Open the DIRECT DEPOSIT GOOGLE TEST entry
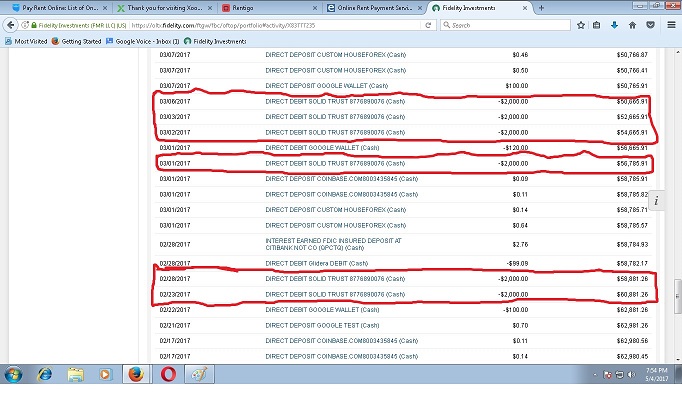The height and width of the screenshot is (402, 682). point(322,325)
